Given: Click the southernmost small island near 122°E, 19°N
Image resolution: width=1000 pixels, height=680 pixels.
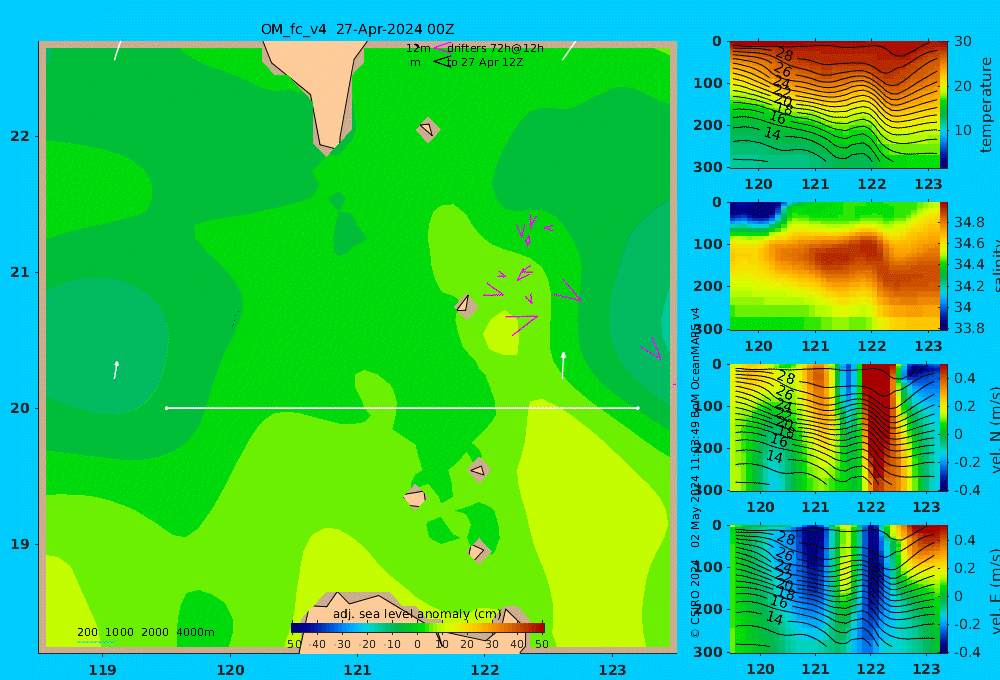Looking at the screenshot, I should [x=477, y=551].
